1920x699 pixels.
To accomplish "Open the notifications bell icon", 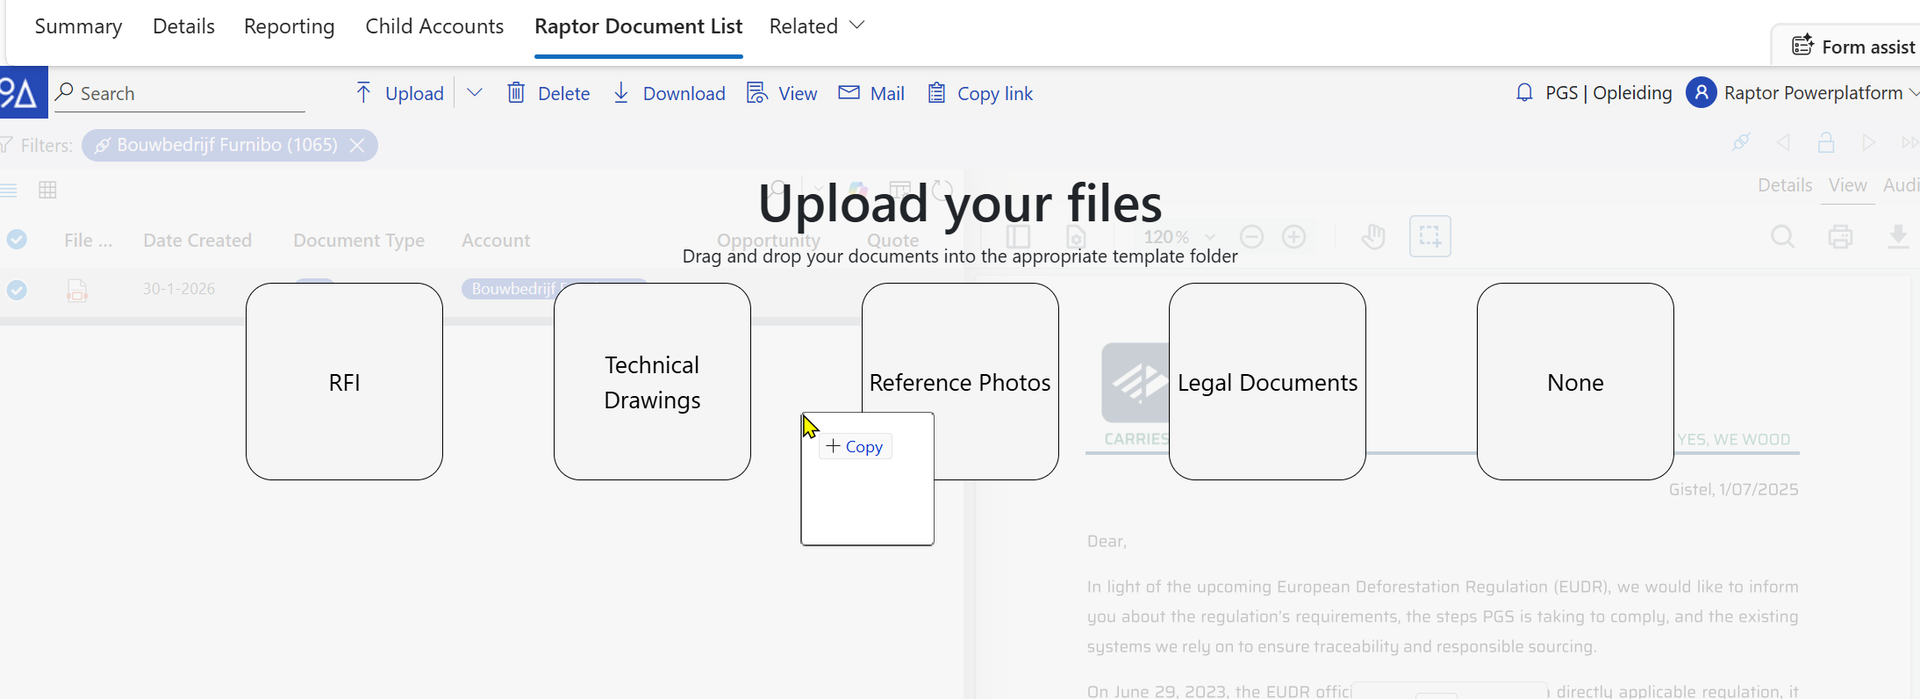I will pos(1524,93).
